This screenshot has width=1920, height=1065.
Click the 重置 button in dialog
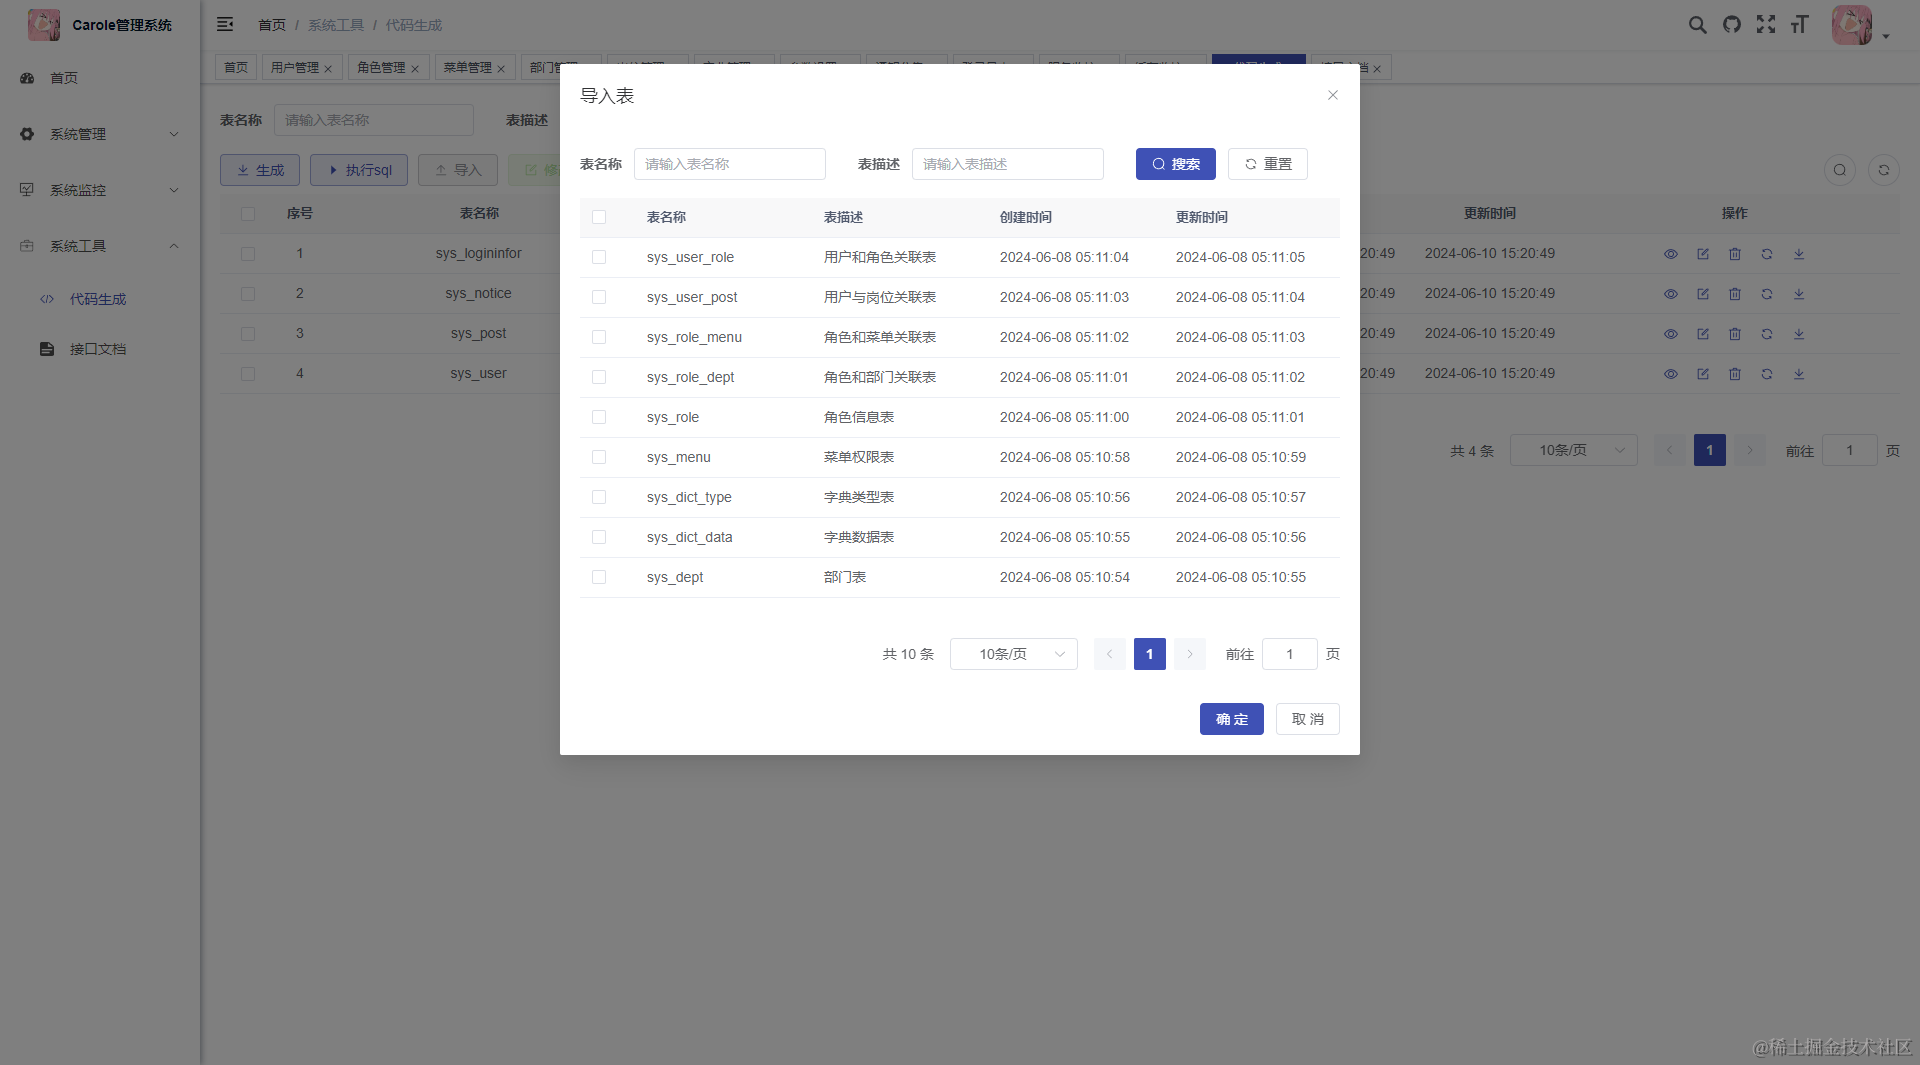[x=1267, y=164]
